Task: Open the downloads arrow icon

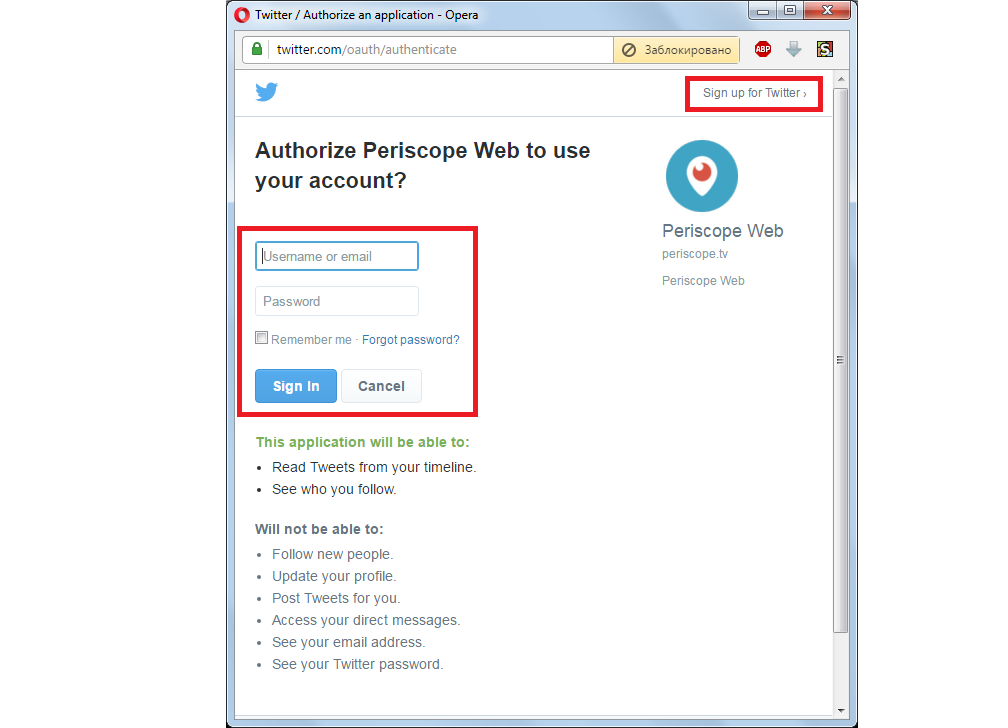Action: tap(793, 50)
